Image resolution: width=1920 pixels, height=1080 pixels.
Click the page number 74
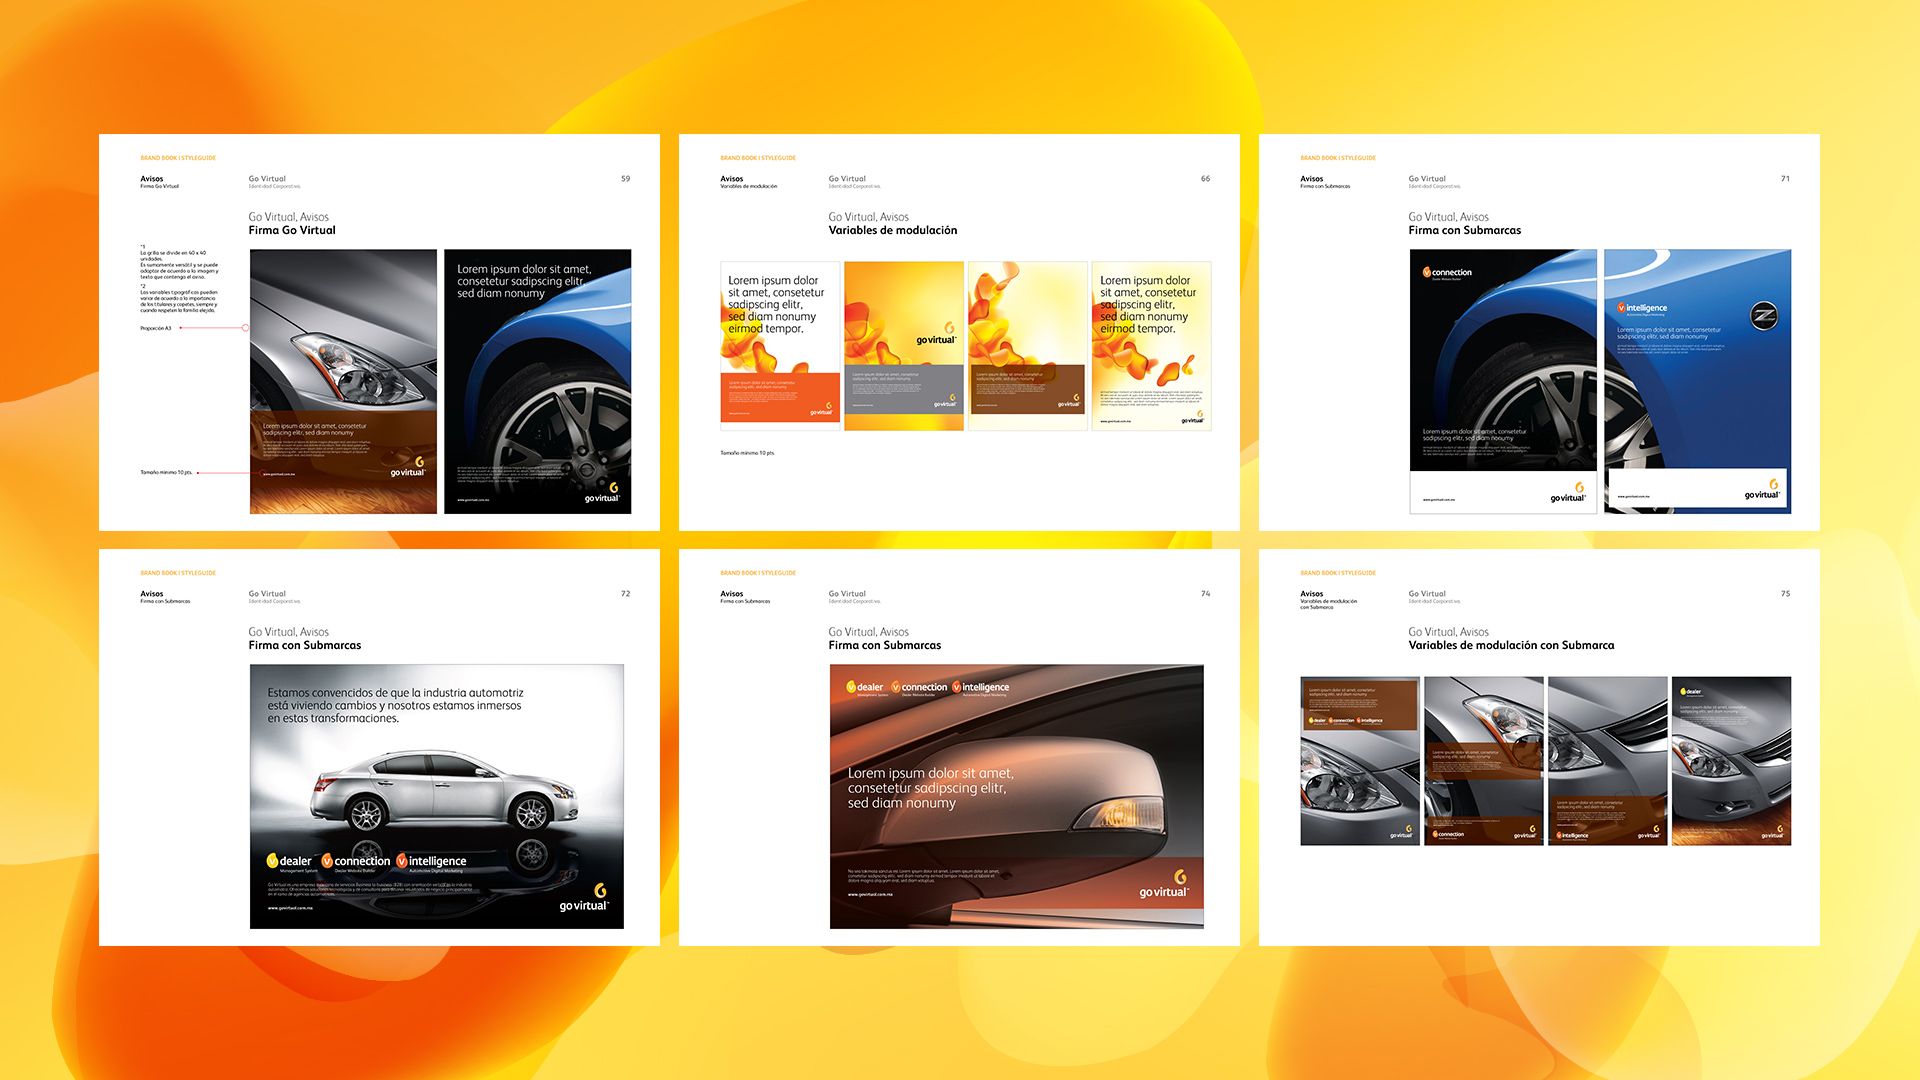pos(1205,594)
